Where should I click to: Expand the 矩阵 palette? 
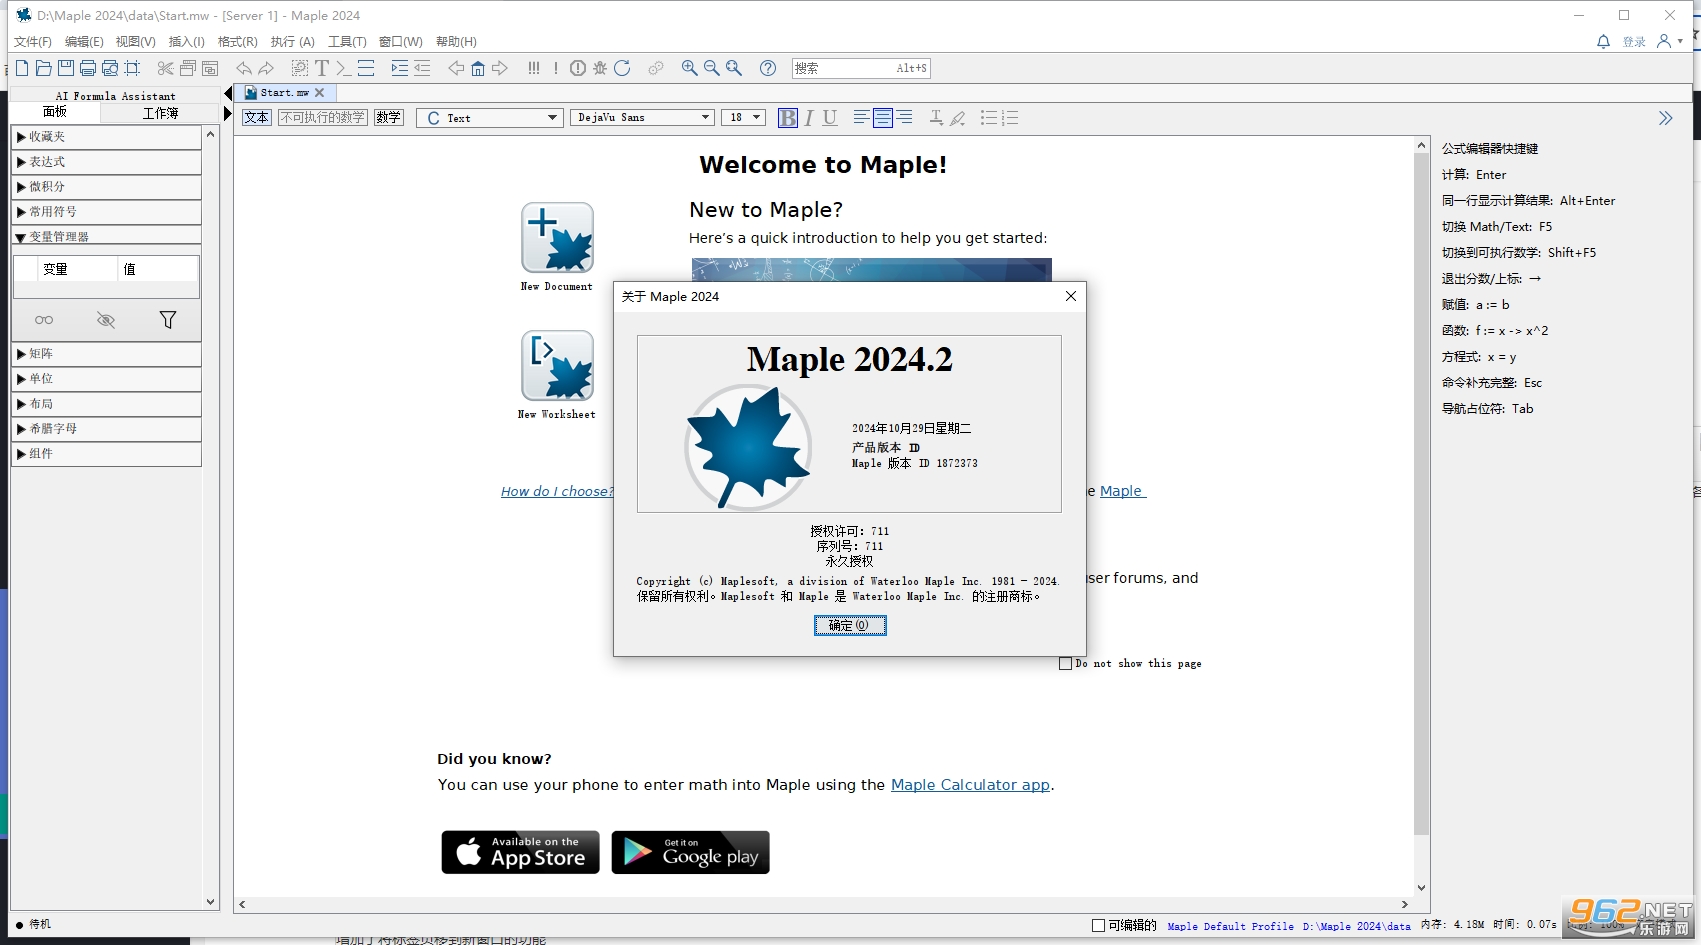(106, 354)
